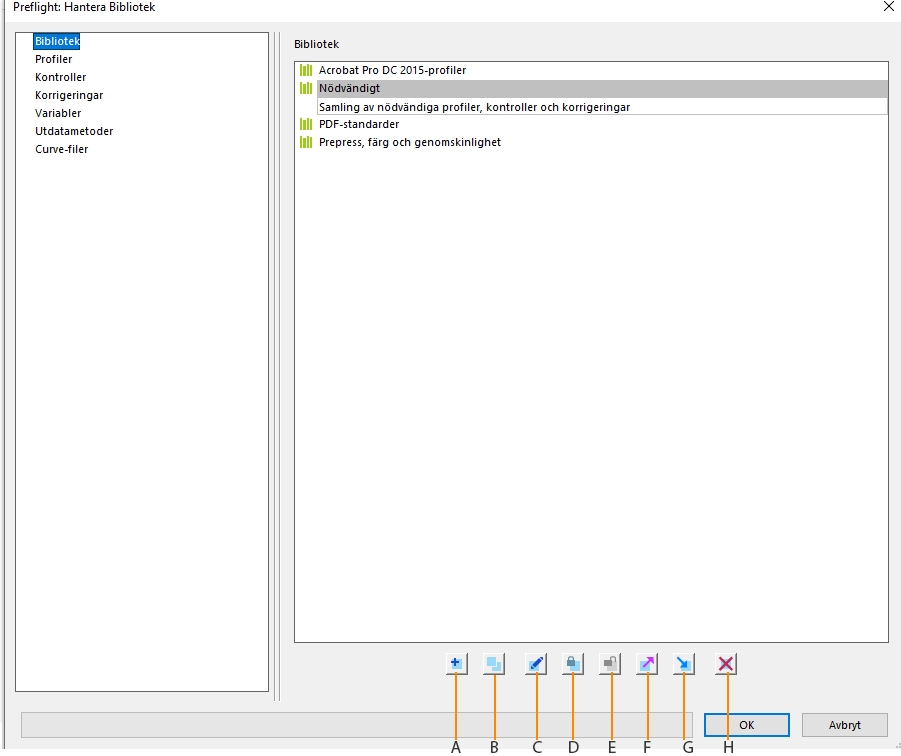Switch to the Profiler section
901x756 pixels.
coord(53,59)
